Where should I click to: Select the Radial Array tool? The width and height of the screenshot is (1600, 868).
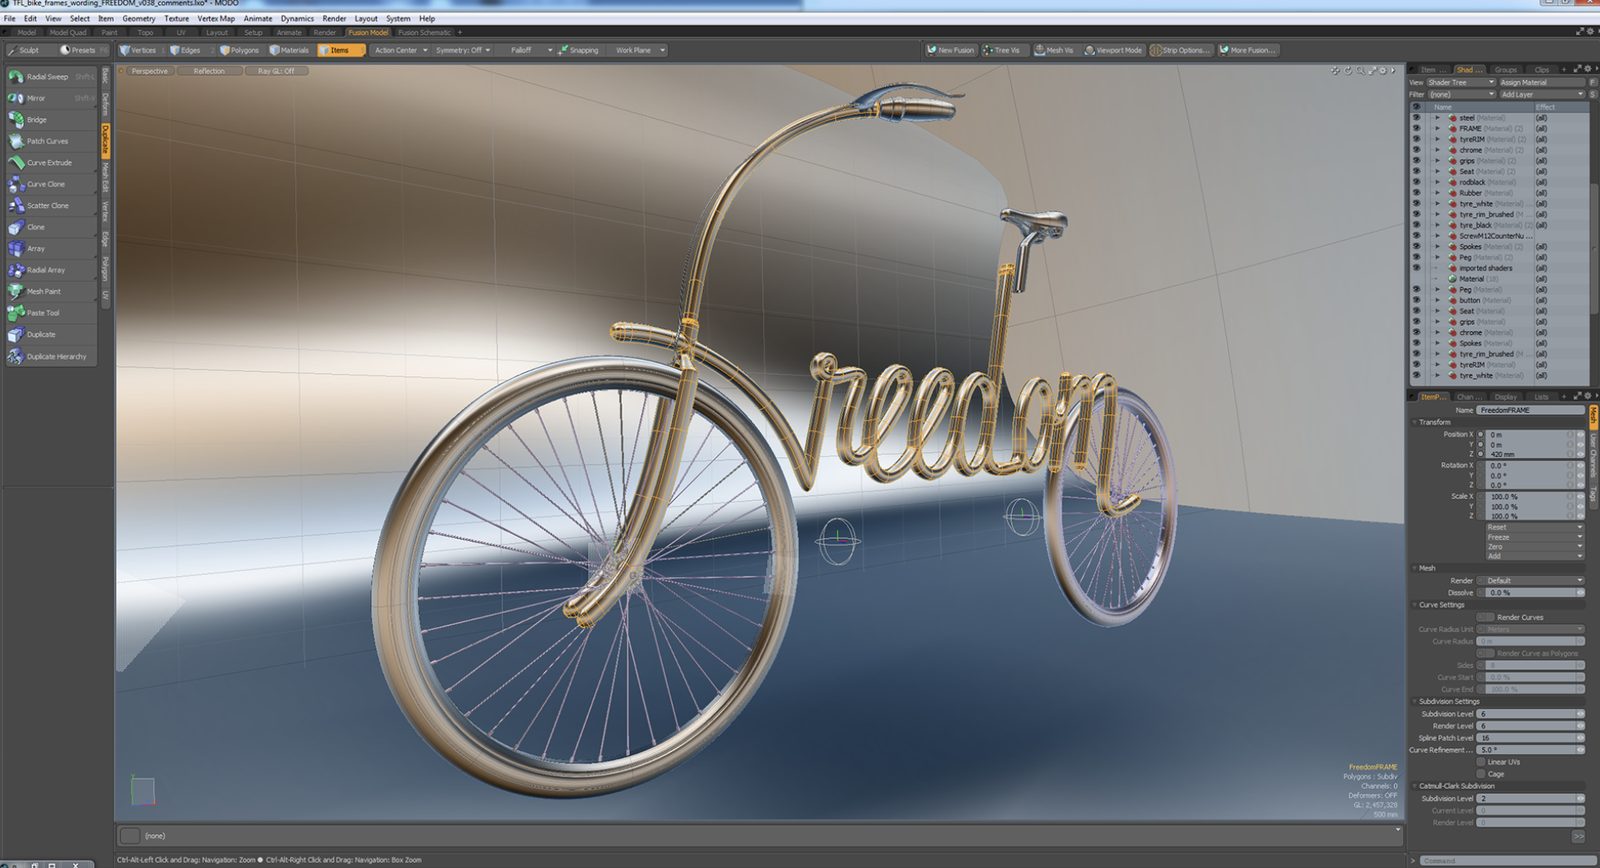point(52,270)
